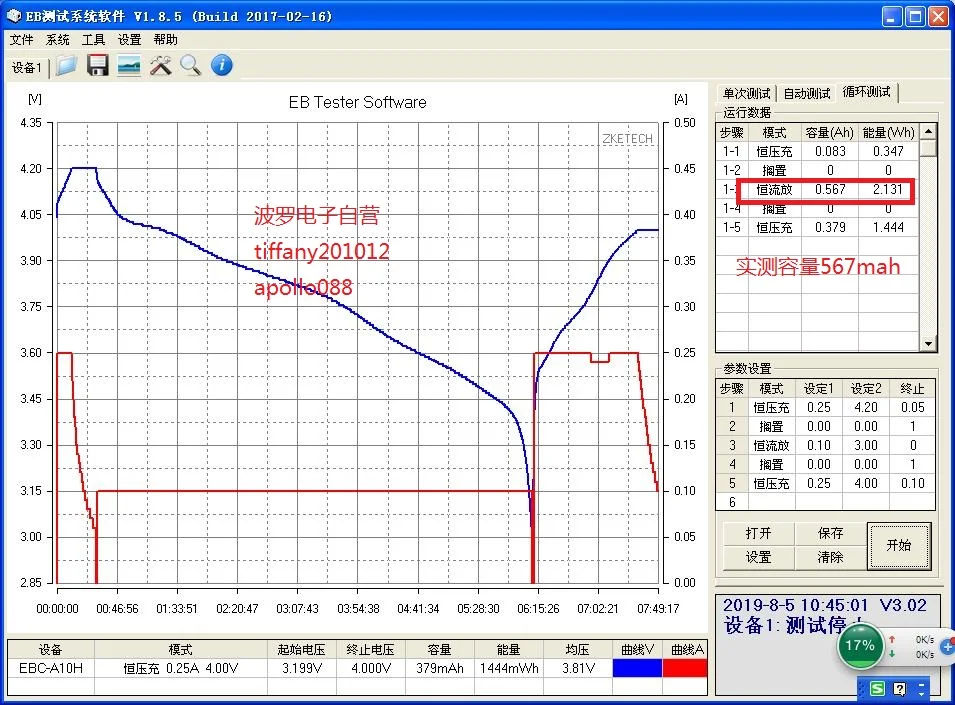The height and width of the screenshot is (705, 955).
Task: Open the 帮助 menu
Action: click(165, 40)
